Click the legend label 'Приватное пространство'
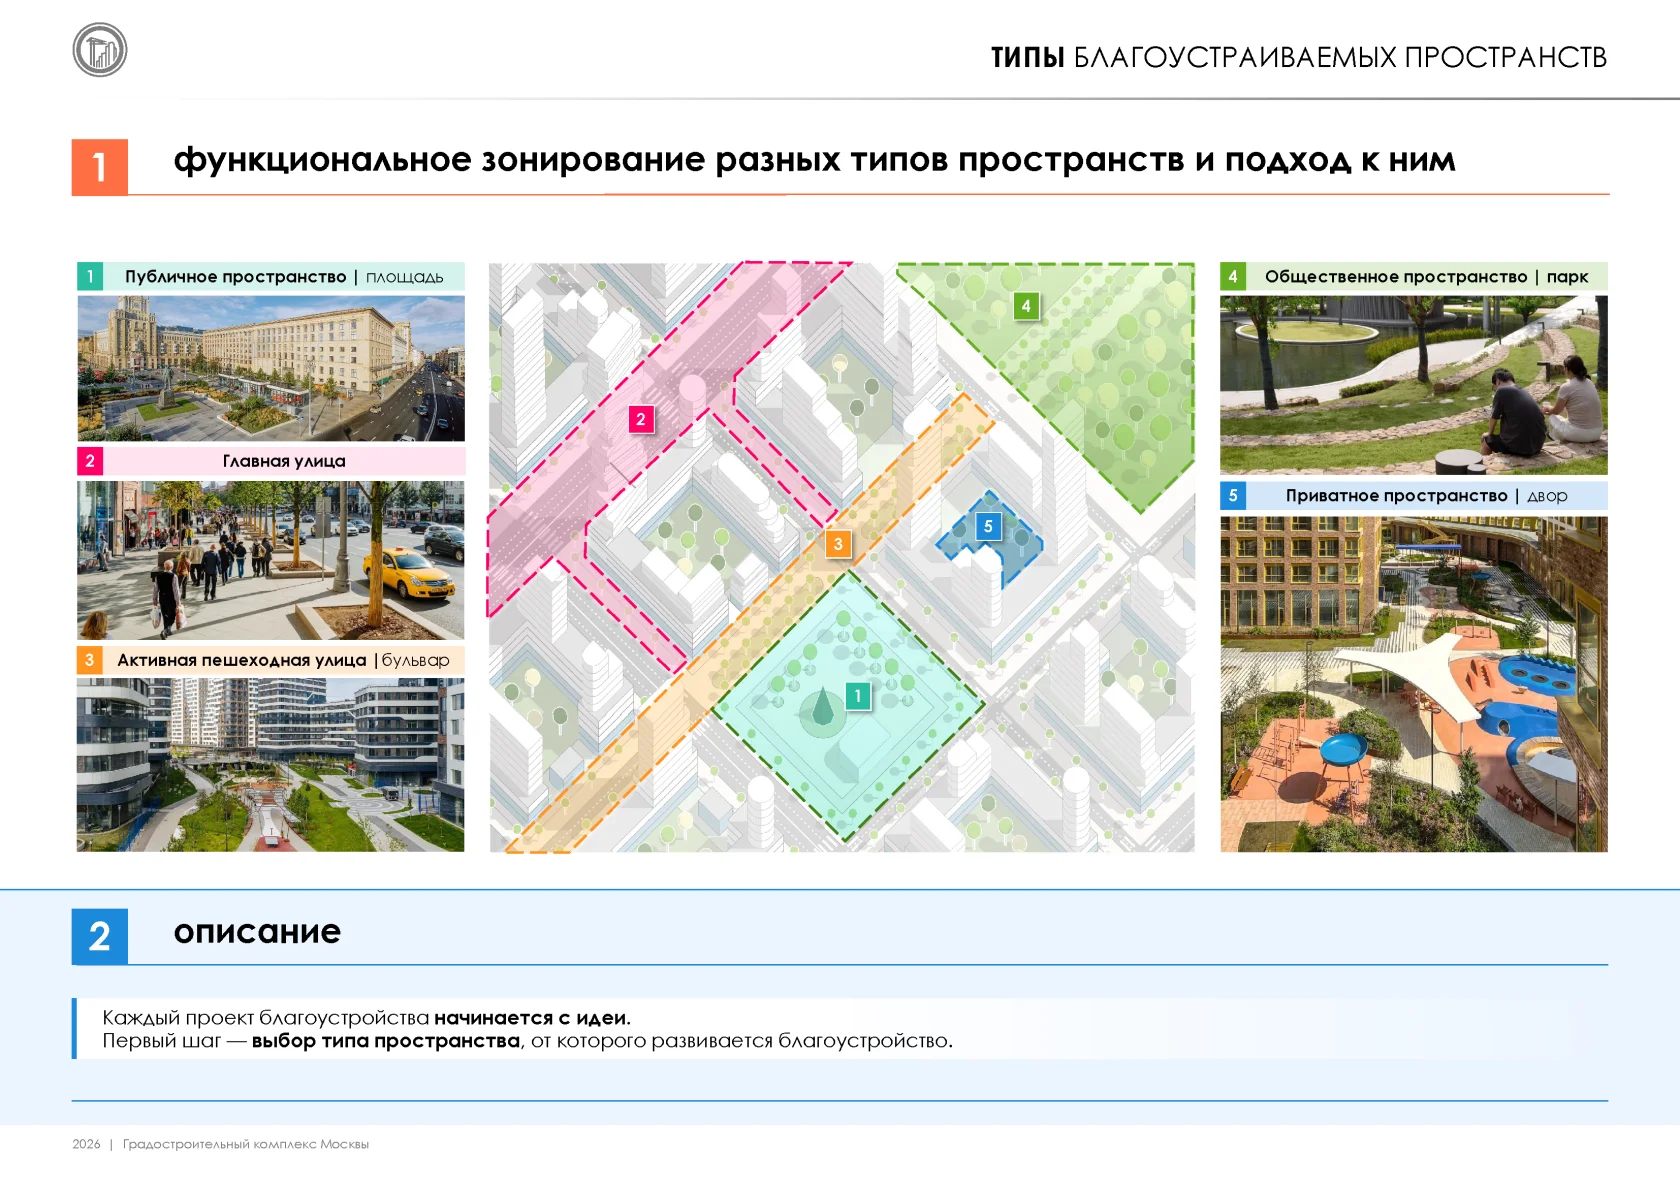Image resolution: width=1680 pixels, height=1188 pixels. pos(1397,496)
